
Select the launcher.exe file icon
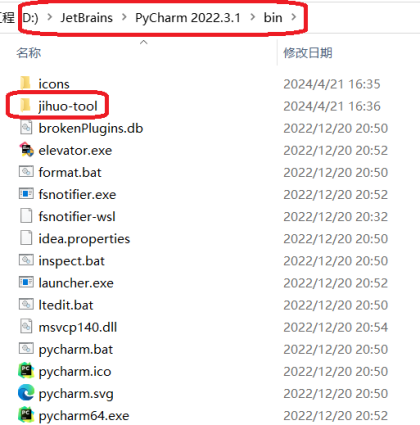tap(26, 282)
